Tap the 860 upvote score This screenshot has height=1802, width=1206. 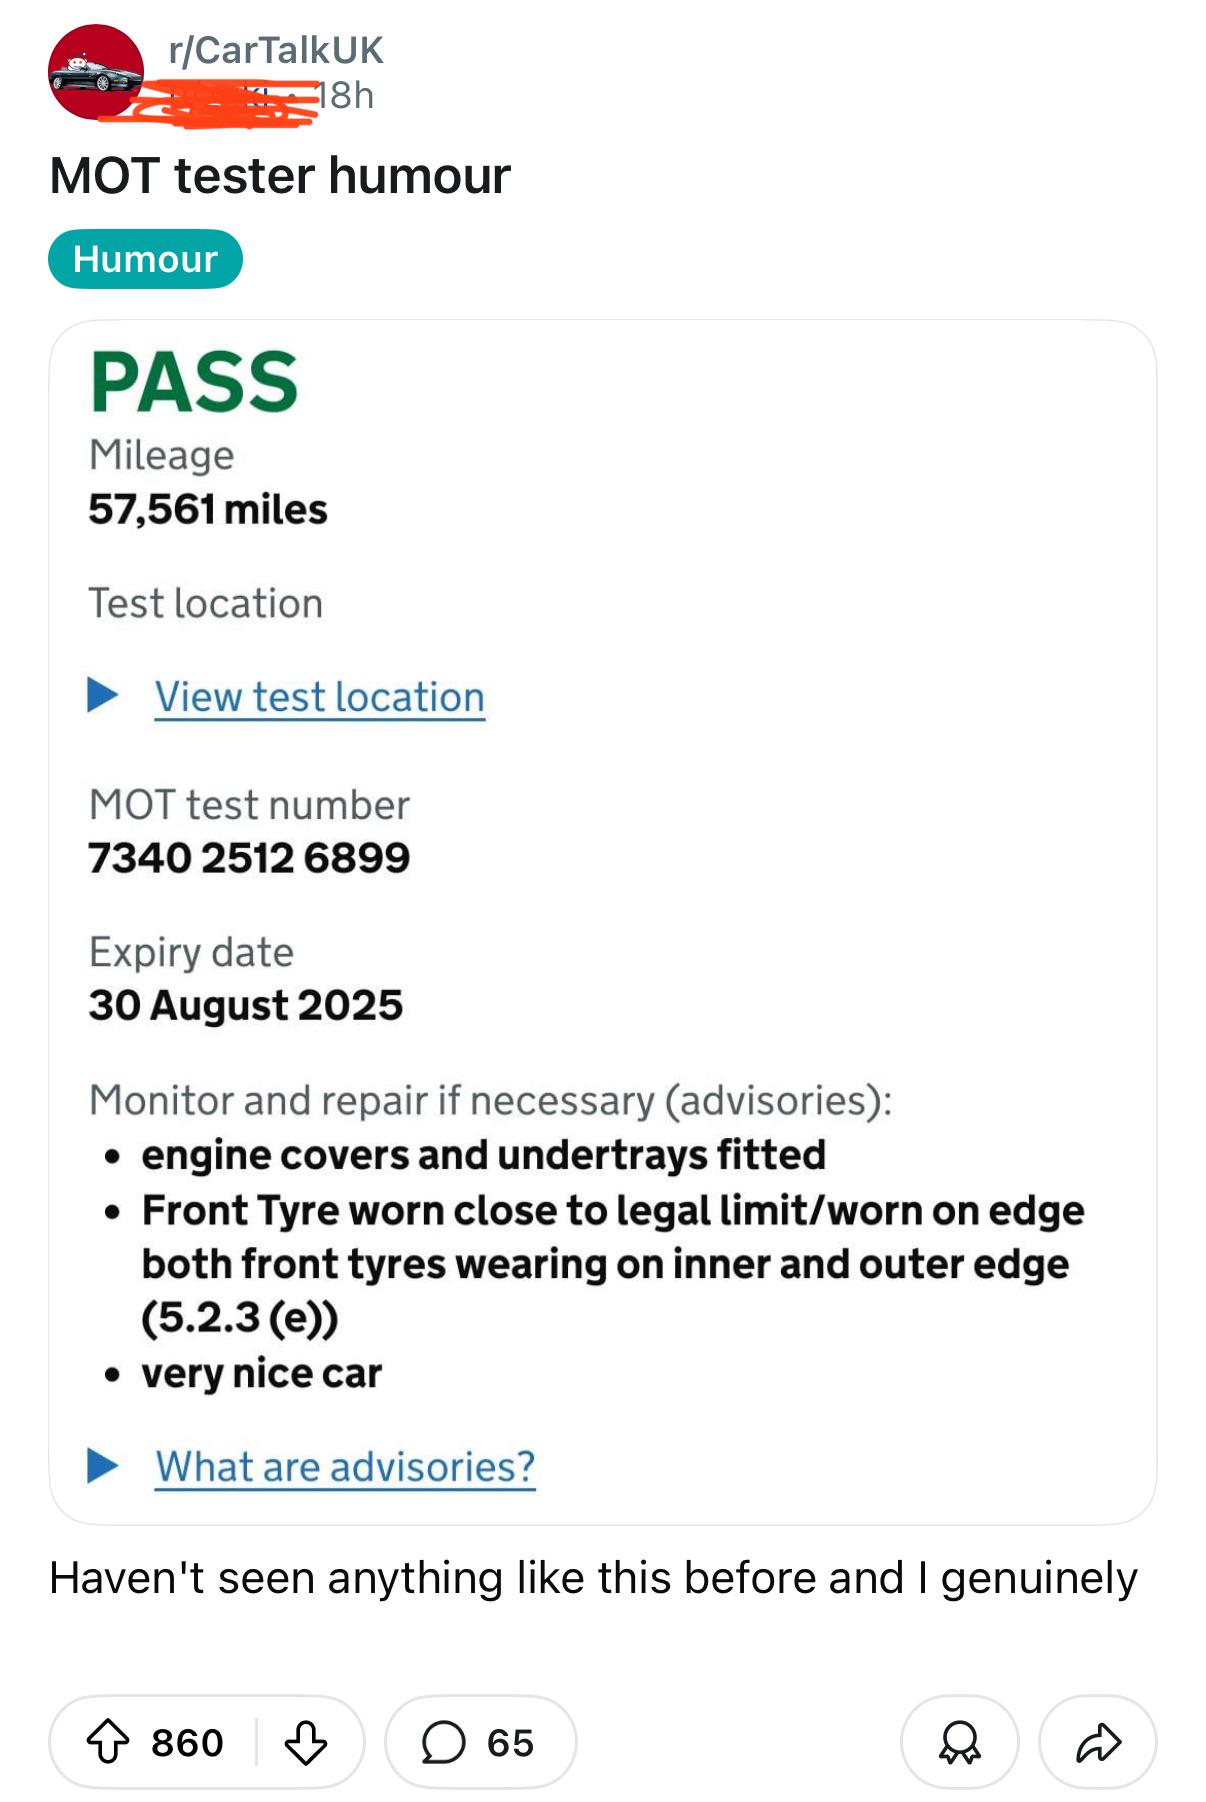(187, 1743)
